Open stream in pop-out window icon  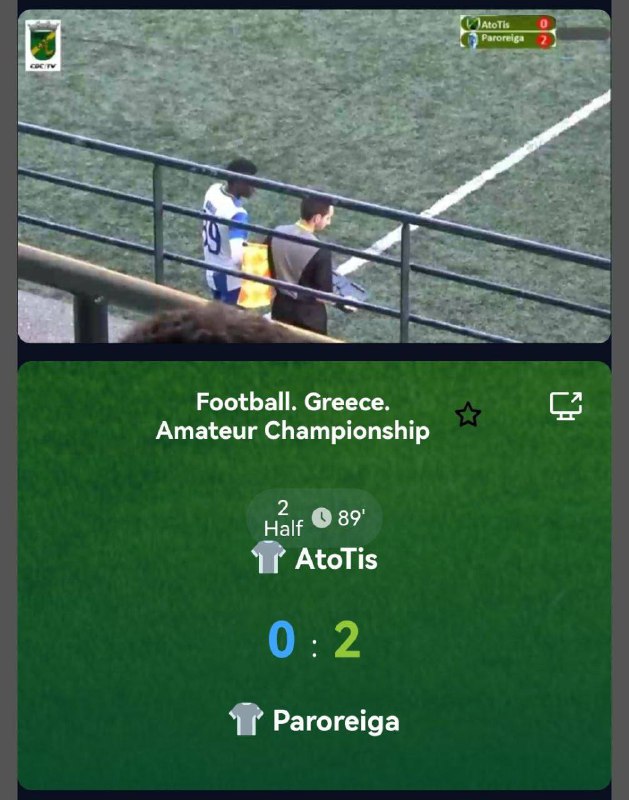click(x=566, y=406)
